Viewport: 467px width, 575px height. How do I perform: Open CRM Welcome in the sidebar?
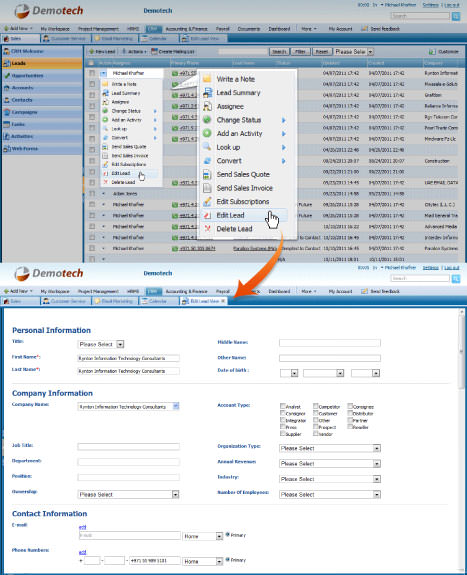coord(41,51)
